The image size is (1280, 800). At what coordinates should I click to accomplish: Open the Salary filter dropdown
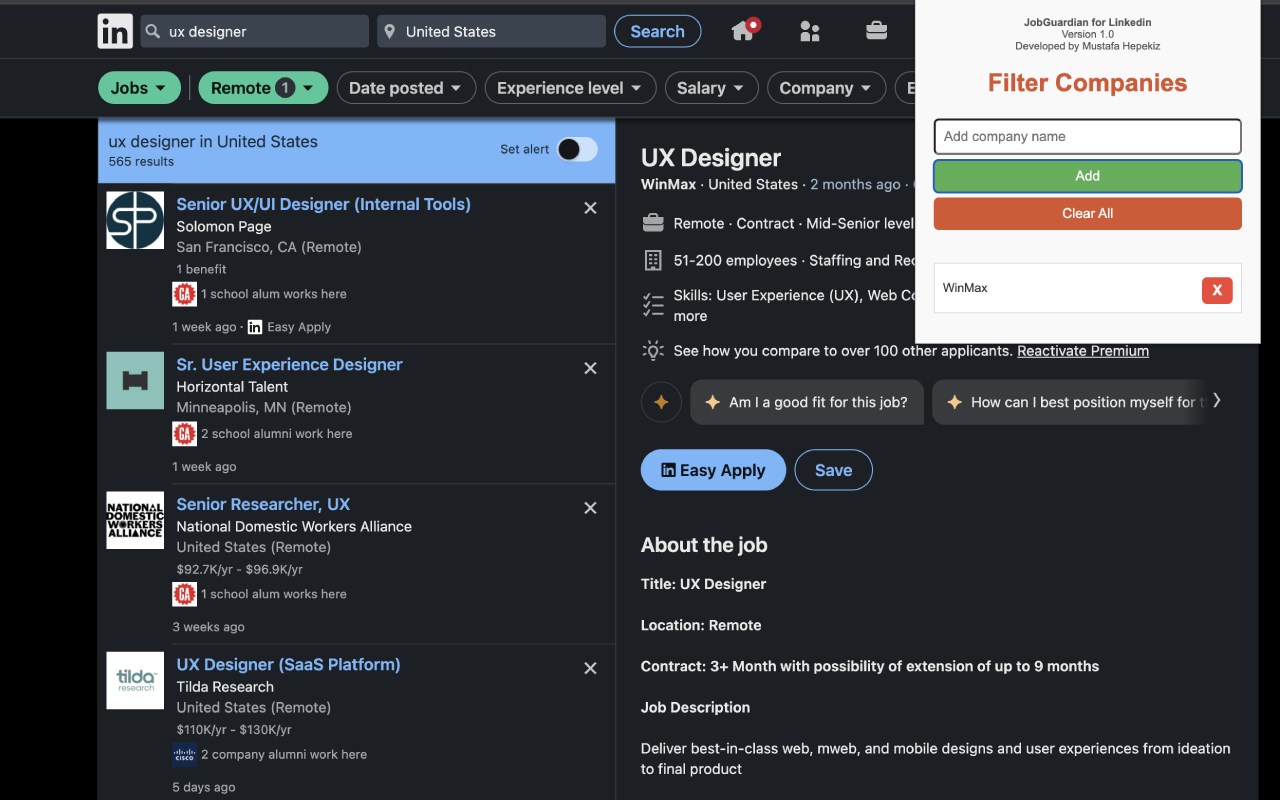click(x=711, y=88)
